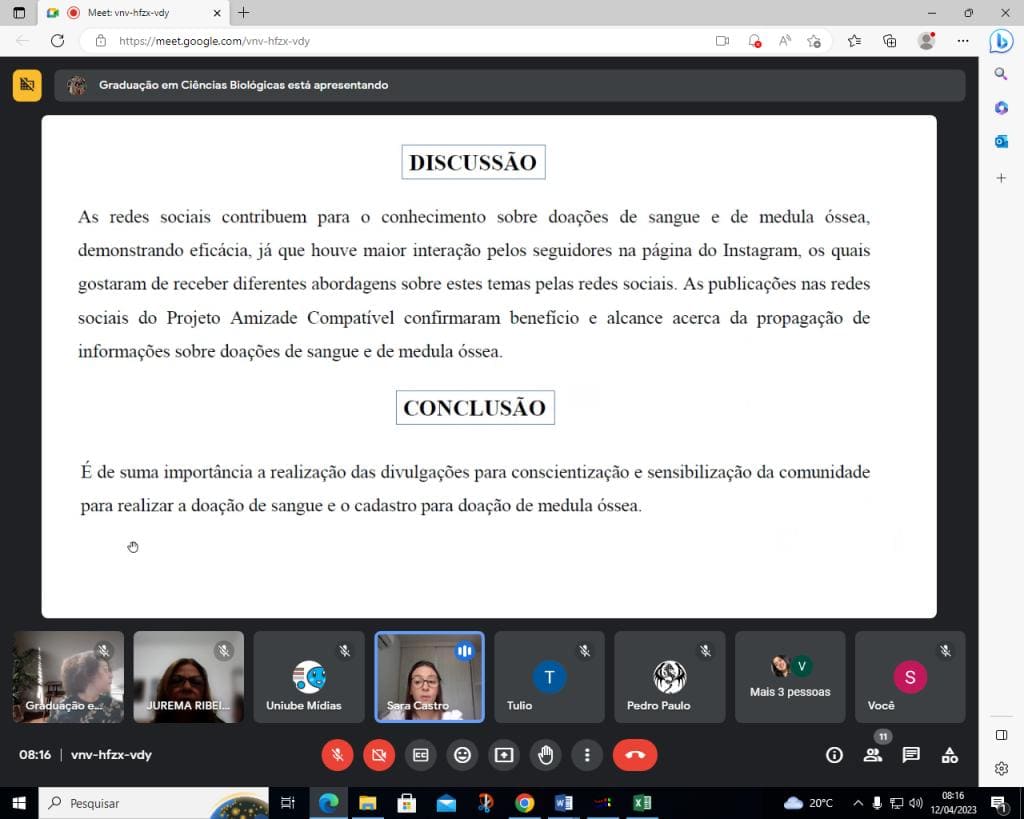Viewport: 1024px width, 819px height.
Task: Open the Mais 3 pessoas tile
Action: coord(790,677)
